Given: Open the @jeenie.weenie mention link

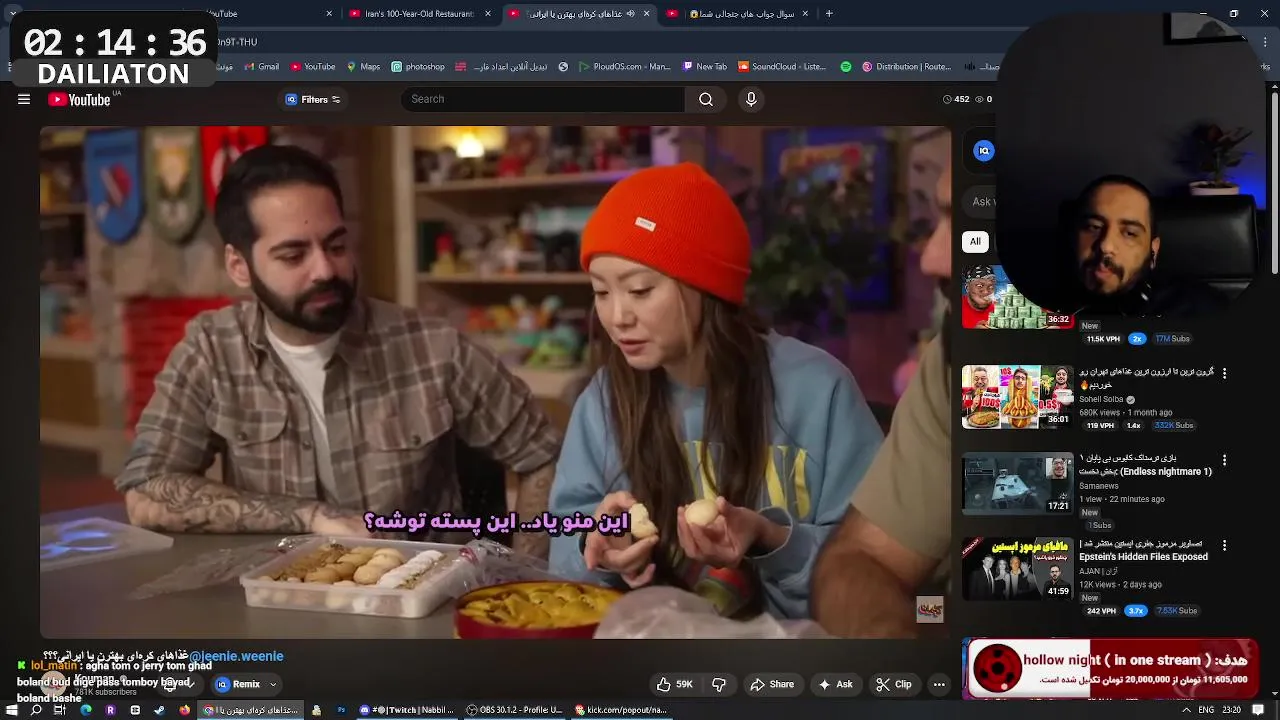Looking at the screenshot, I should (236, 656).
